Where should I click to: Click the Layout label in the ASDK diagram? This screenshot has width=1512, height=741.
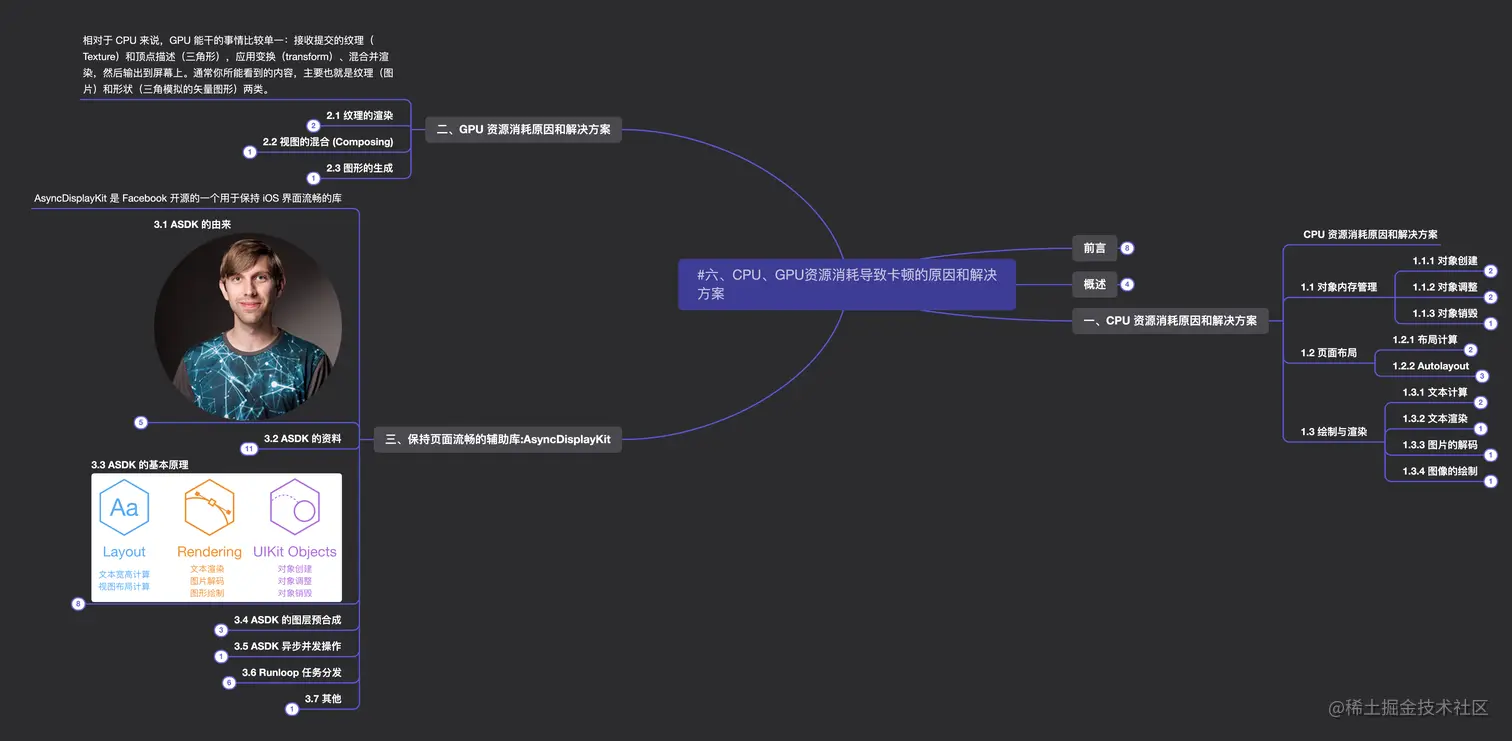[x=124, y=552]
